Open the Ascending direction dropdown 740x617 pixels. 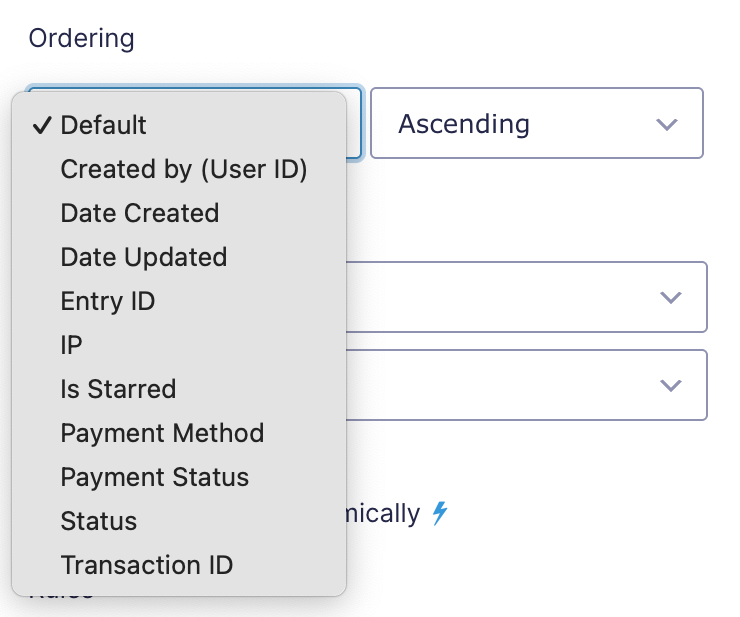point(537,123)
